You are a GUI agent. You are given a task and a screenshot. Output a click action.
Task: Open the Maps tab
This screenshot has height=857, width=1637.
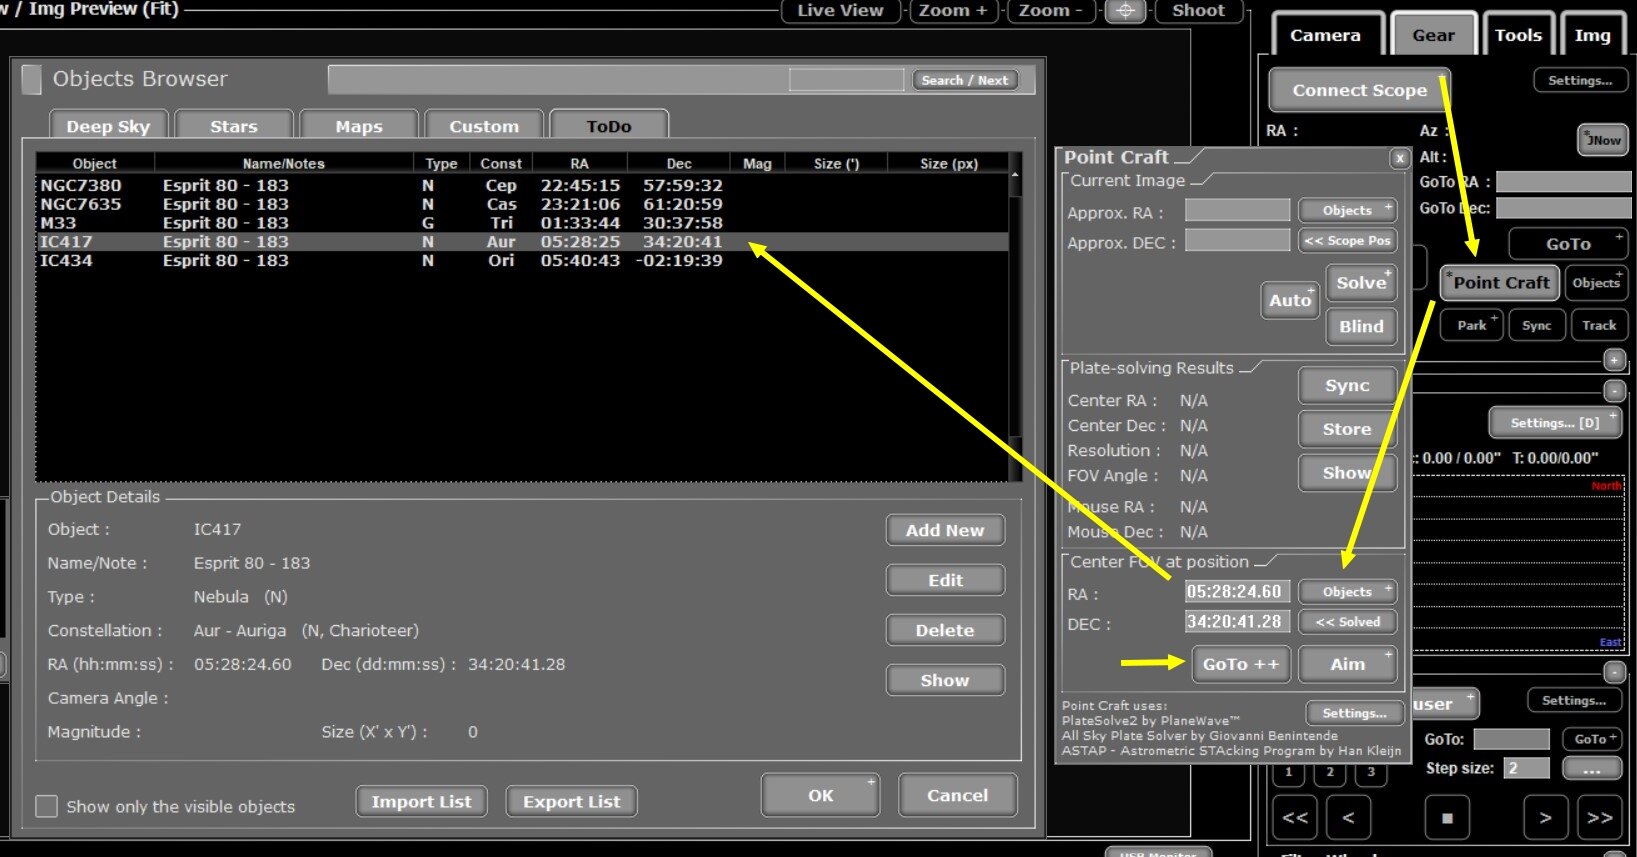[x=359, y=126]
